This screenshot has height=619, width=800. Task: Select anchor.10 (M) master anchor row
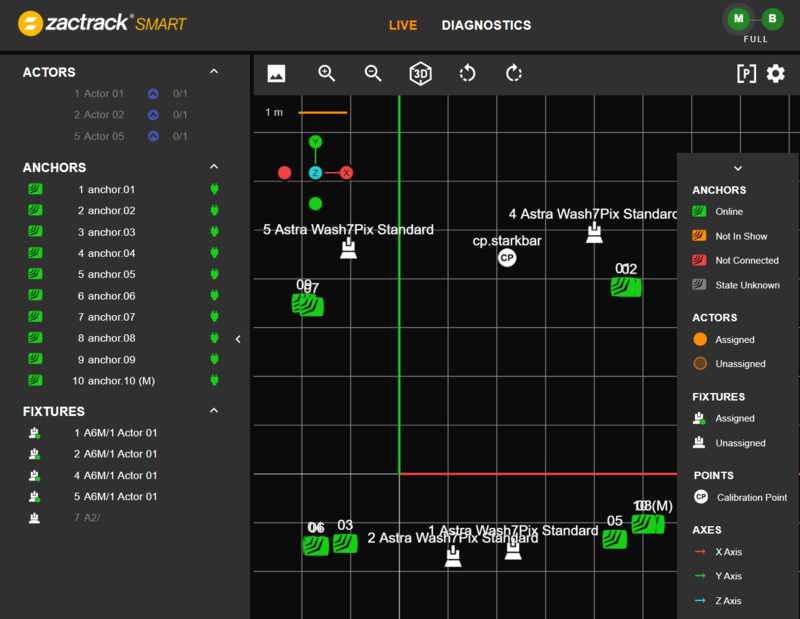[113, 381]
